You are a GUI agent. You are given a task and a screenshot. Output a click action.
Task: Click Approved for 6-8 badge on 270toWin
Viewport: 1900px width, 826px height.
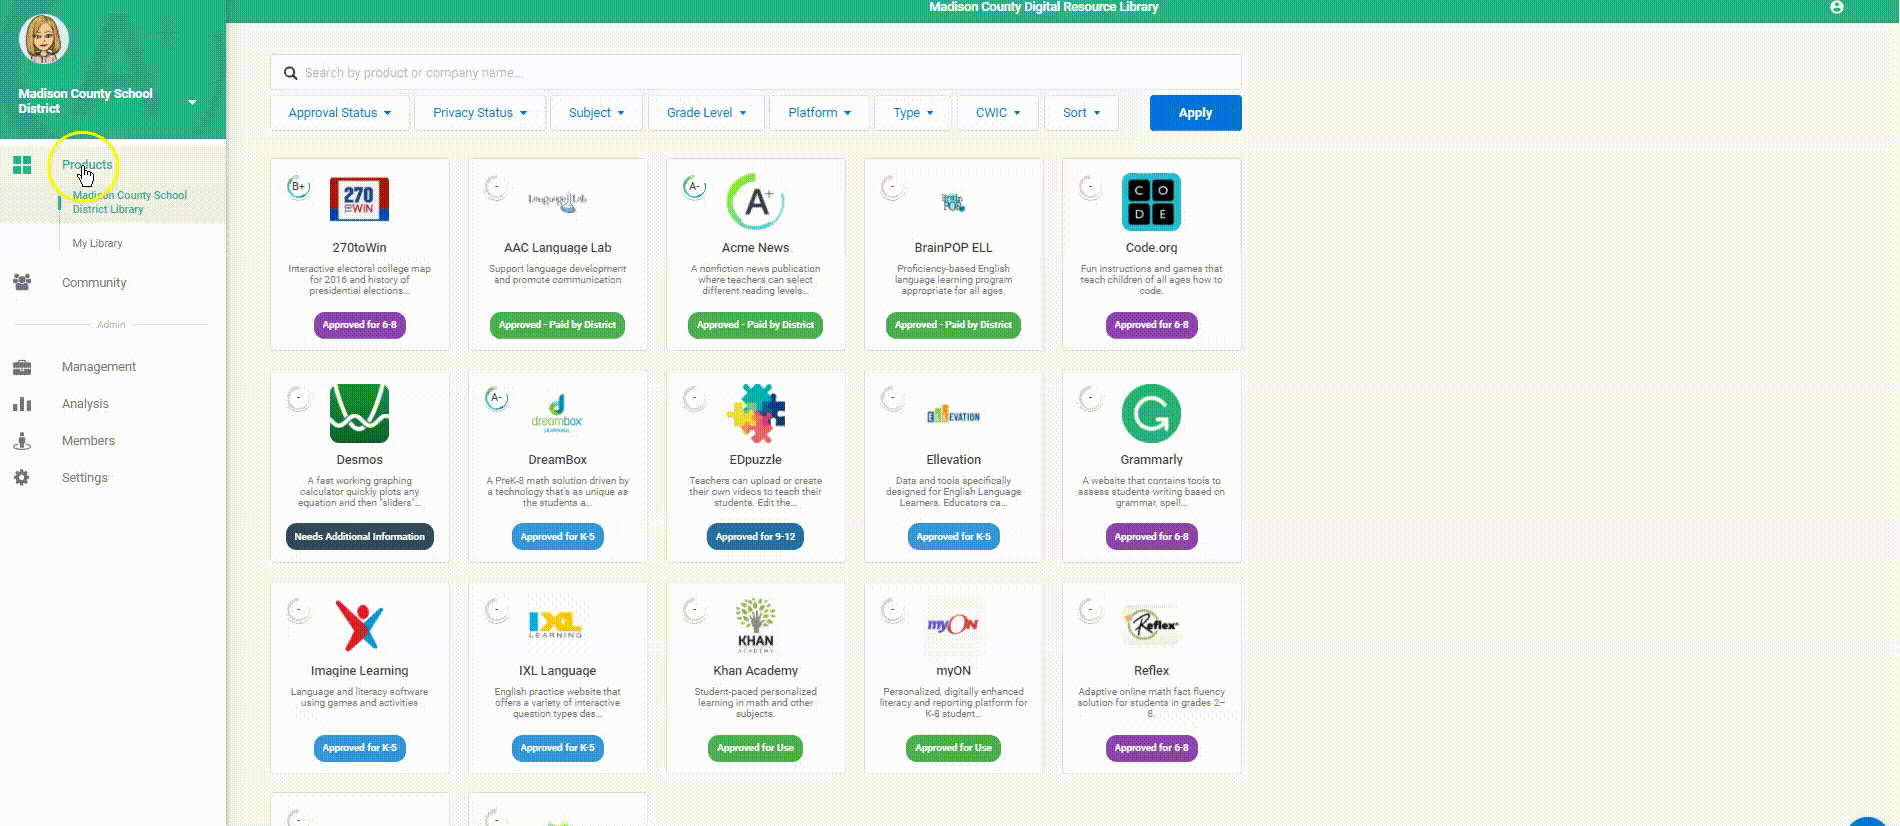(359, 325)
